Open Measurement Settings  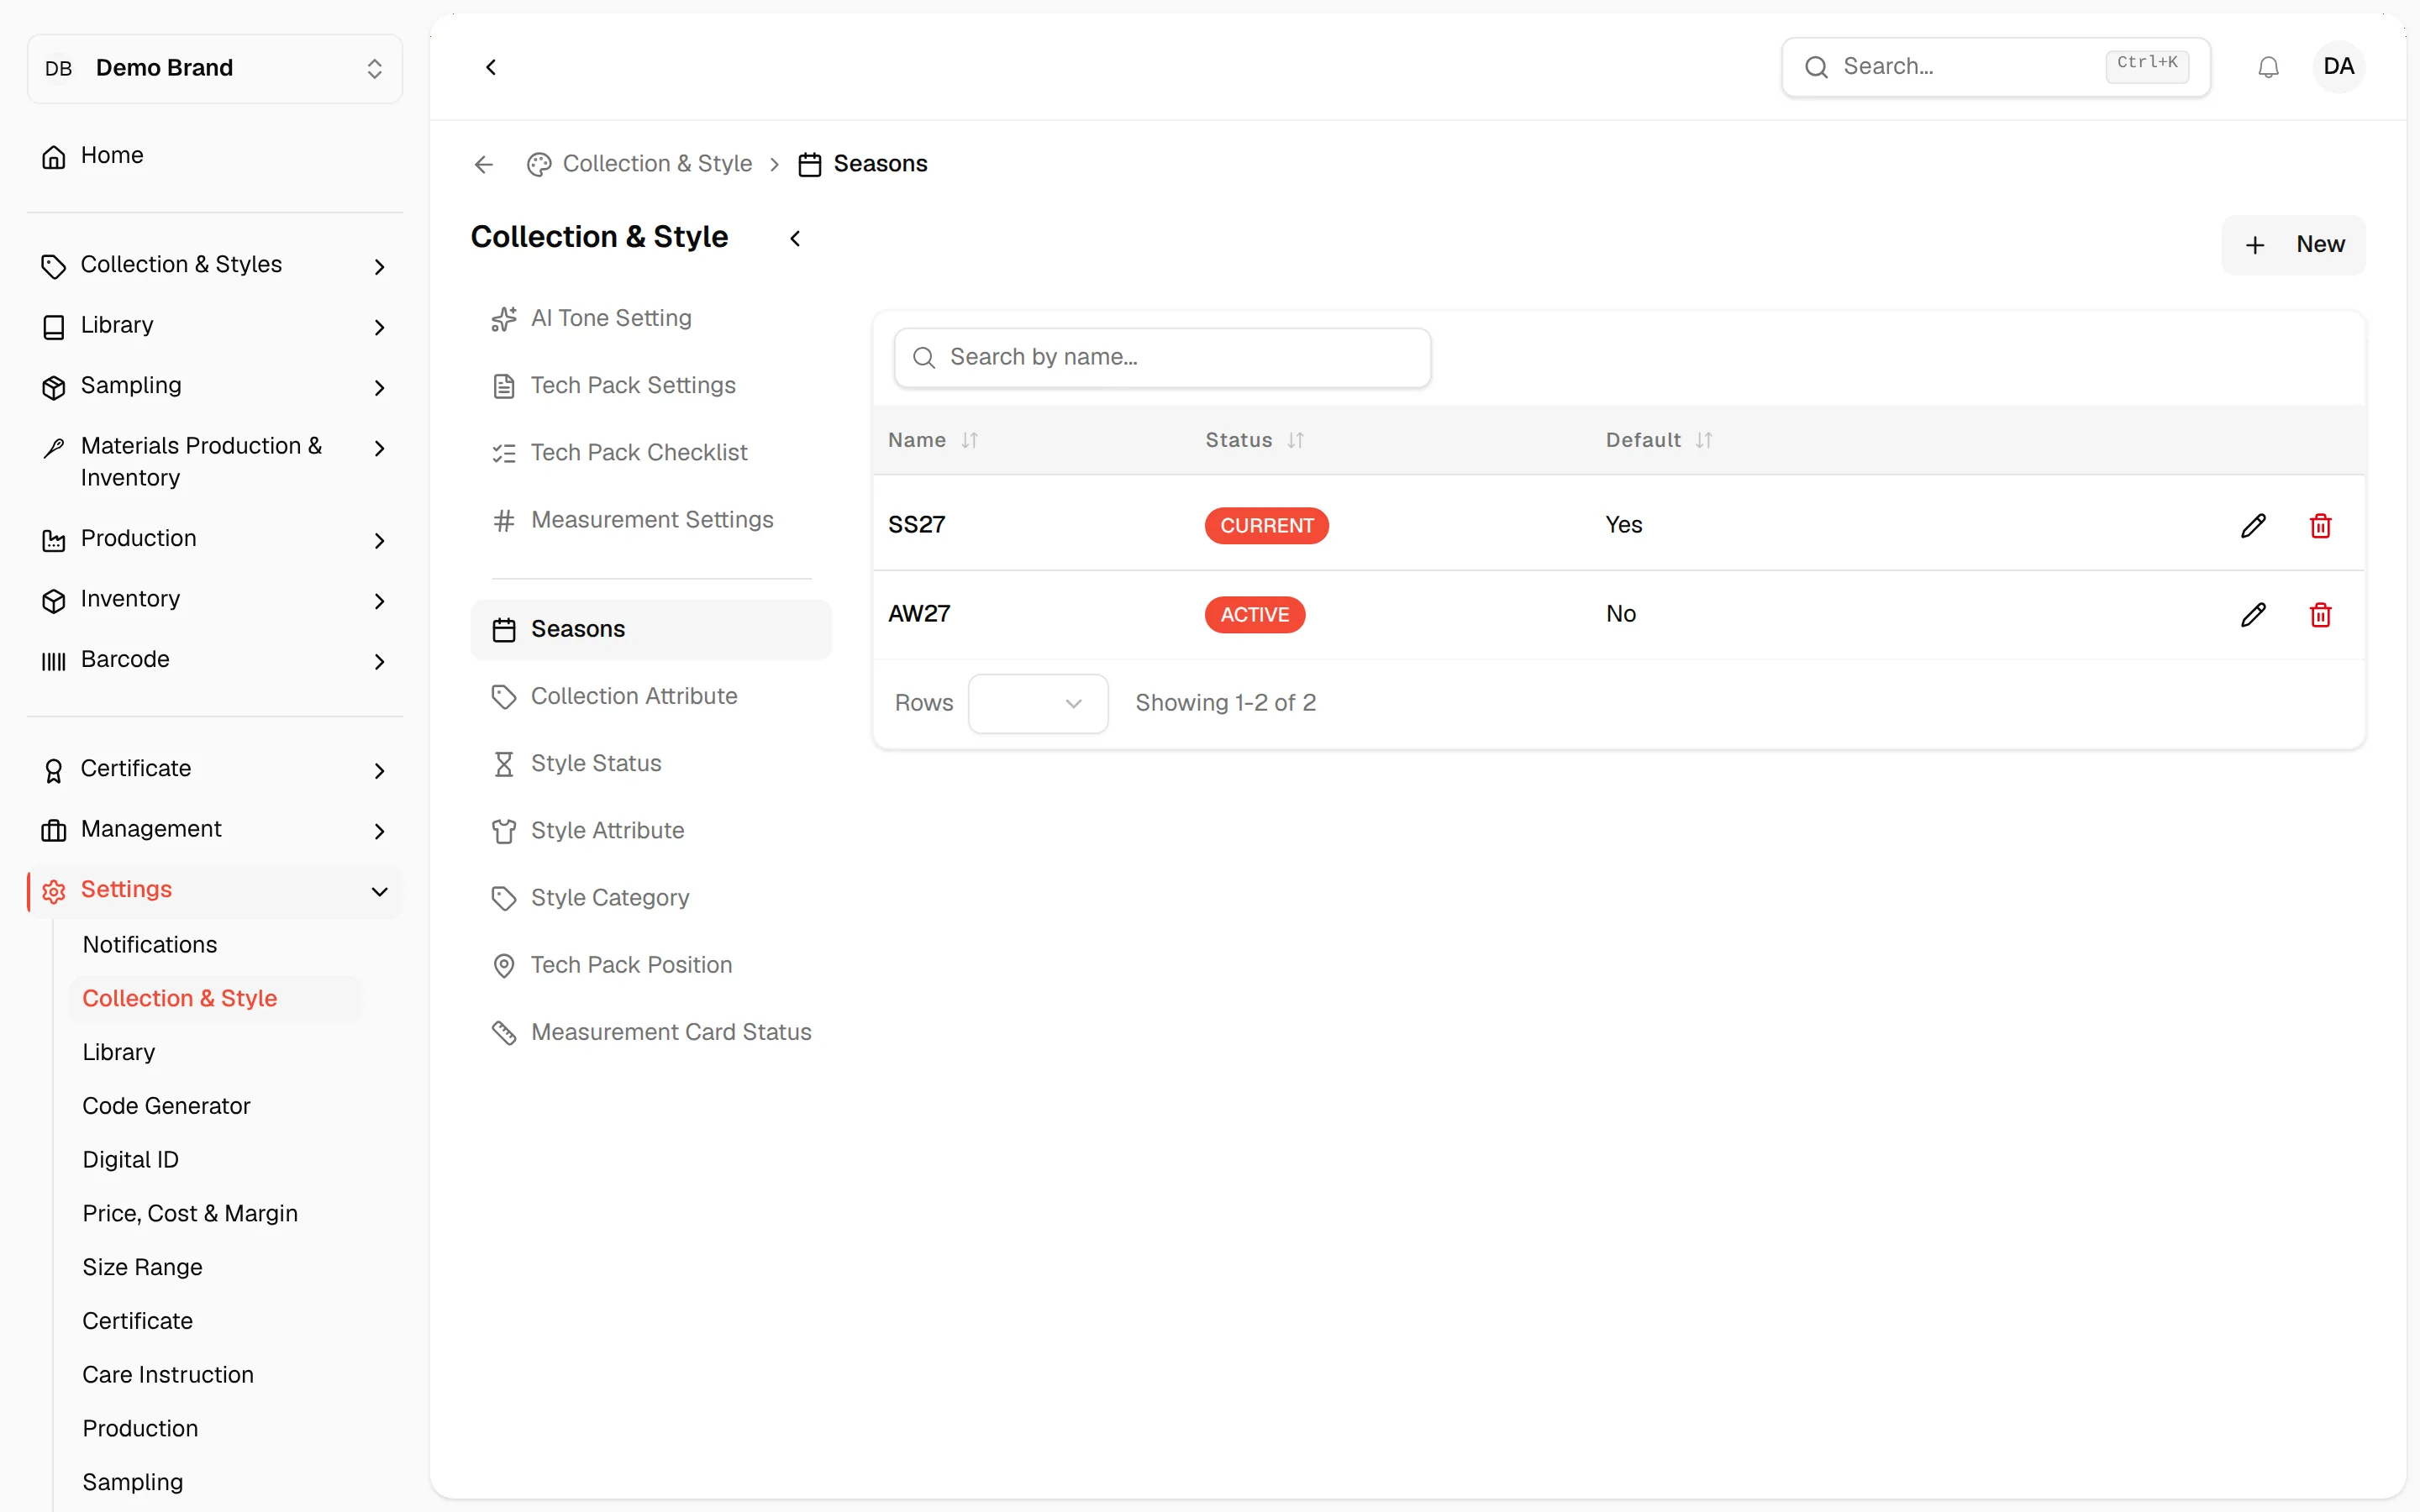point(651,520)
